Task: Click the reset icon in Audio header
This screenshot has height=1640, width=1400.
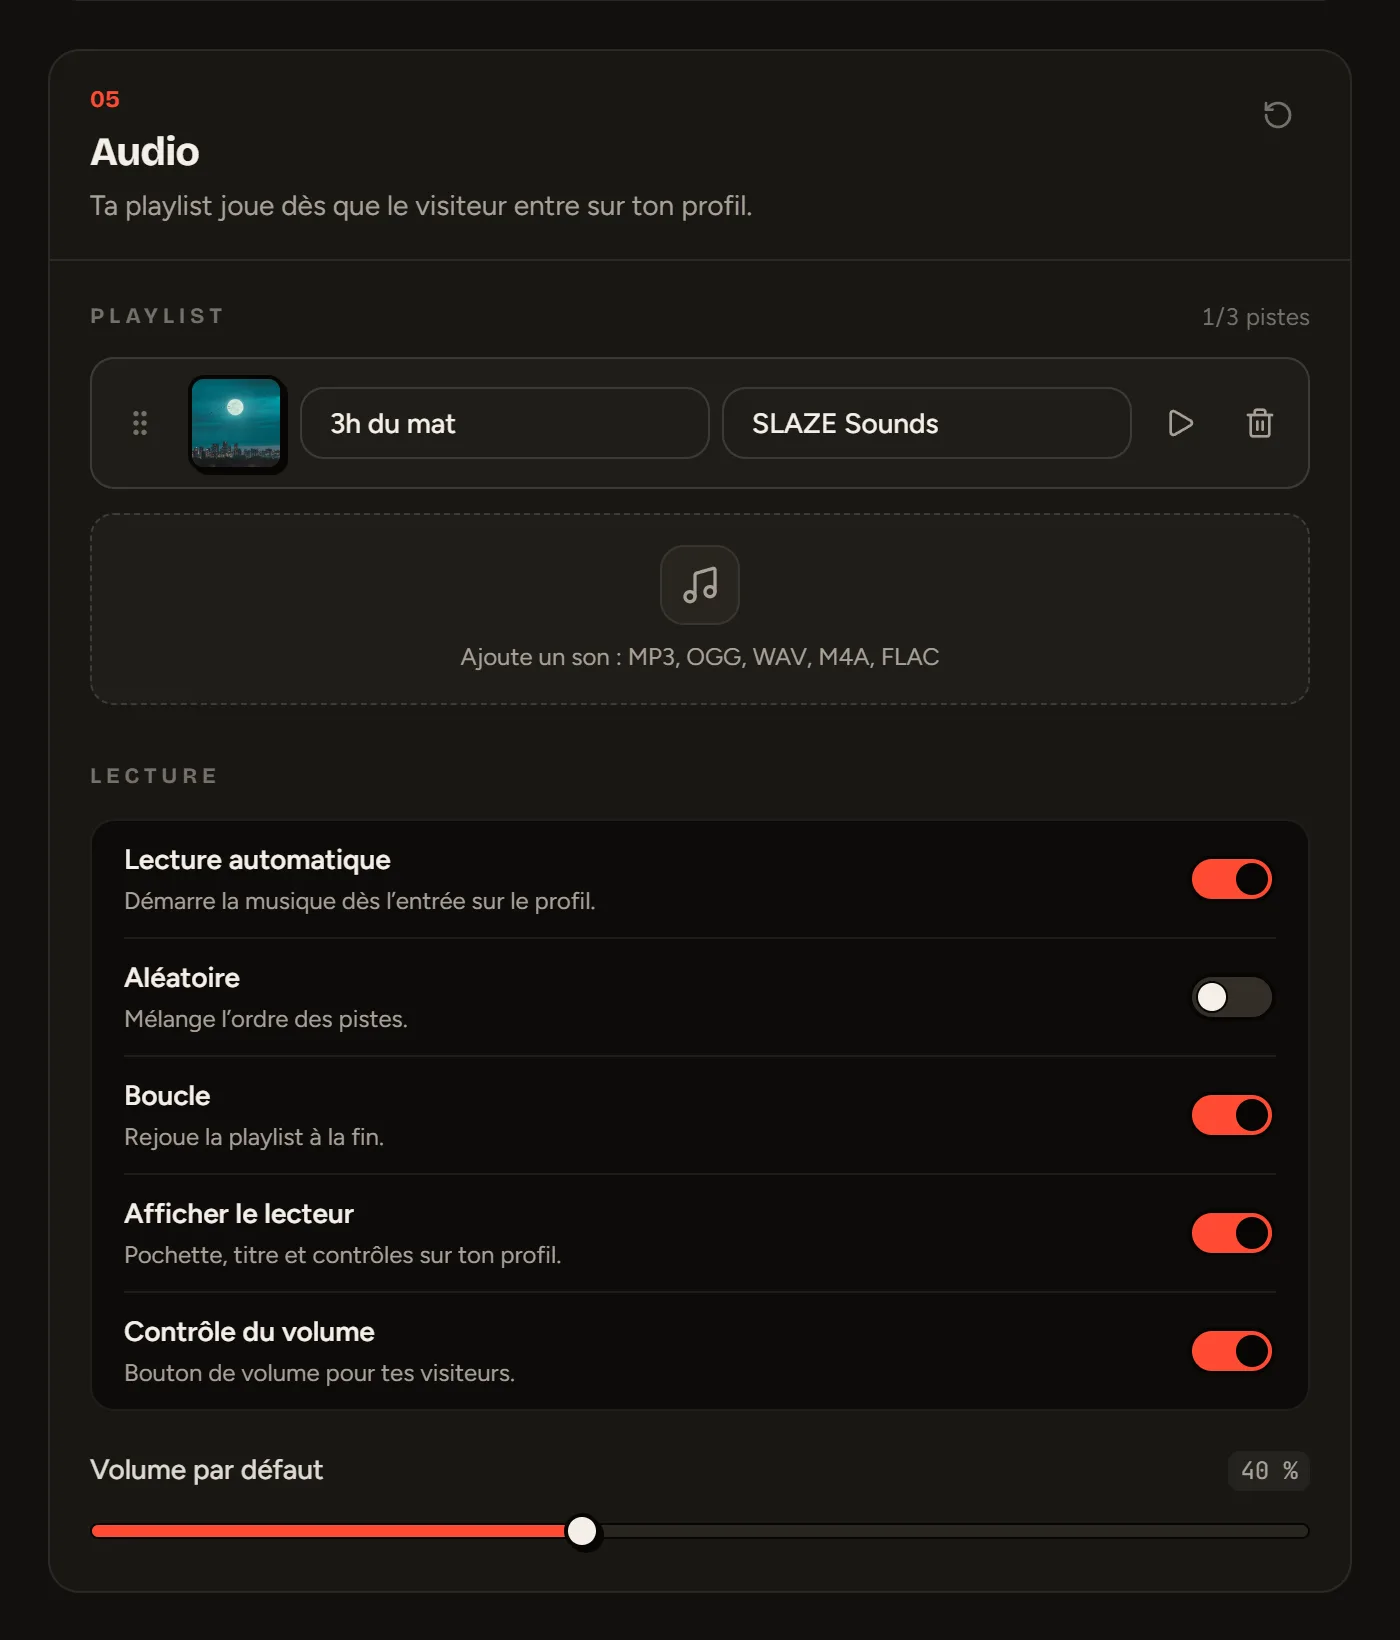Action: [x=1277, y=115]
